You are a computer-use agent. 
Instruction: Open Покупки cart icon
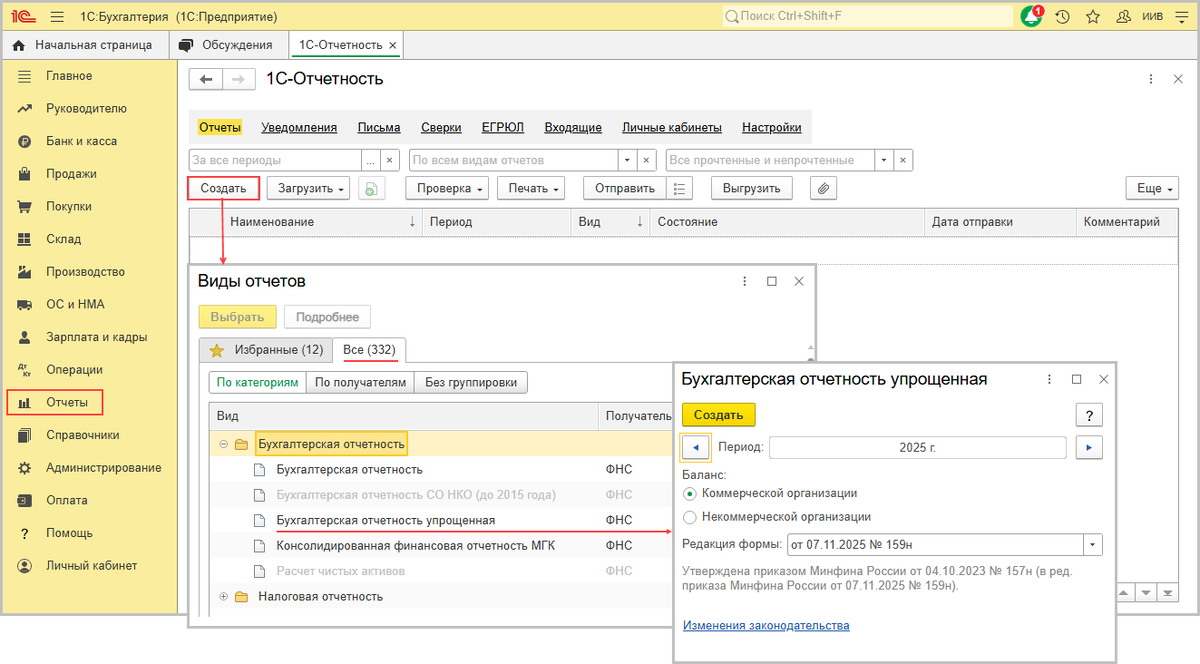point(25,207)
